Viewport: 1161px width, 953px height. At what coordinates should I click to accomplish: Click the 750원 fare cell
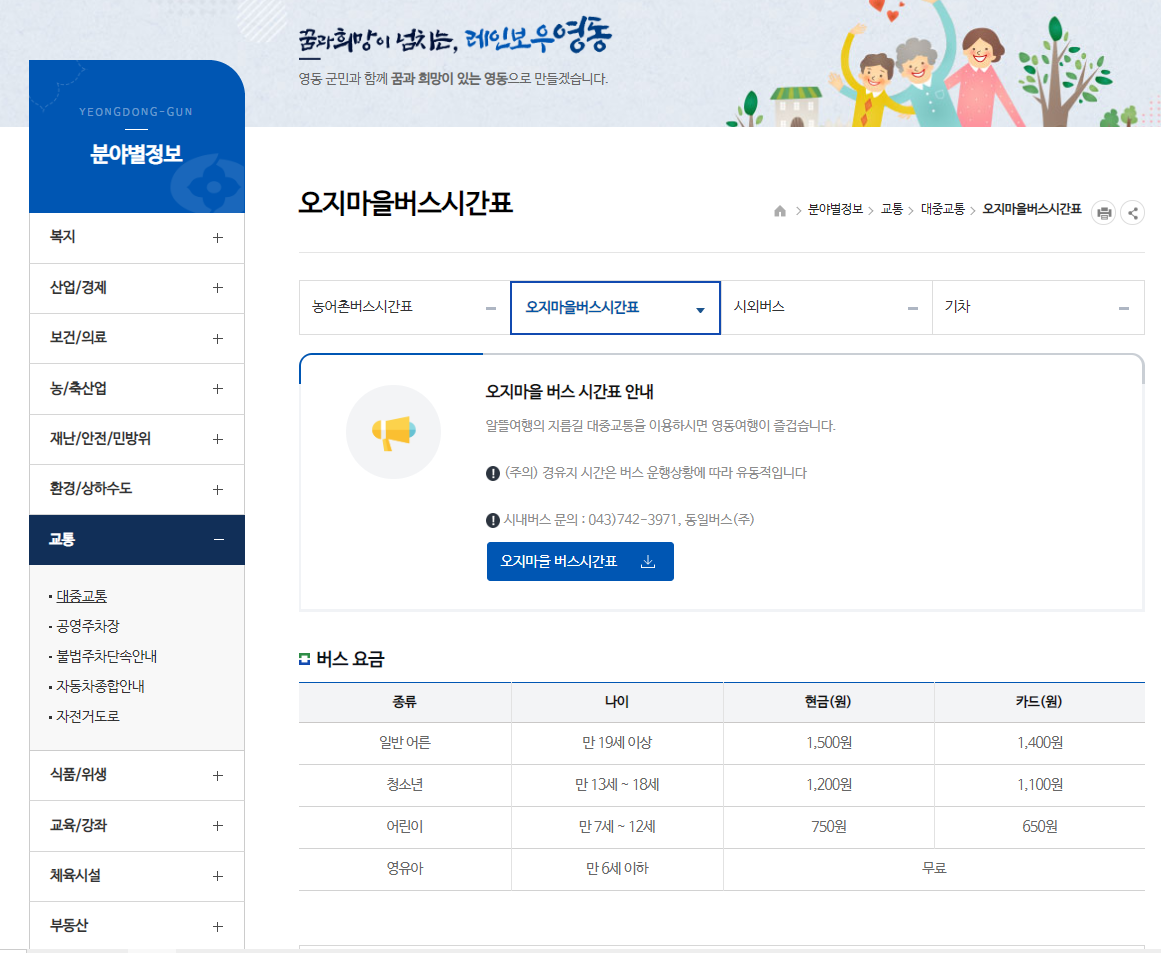(829, 826)
